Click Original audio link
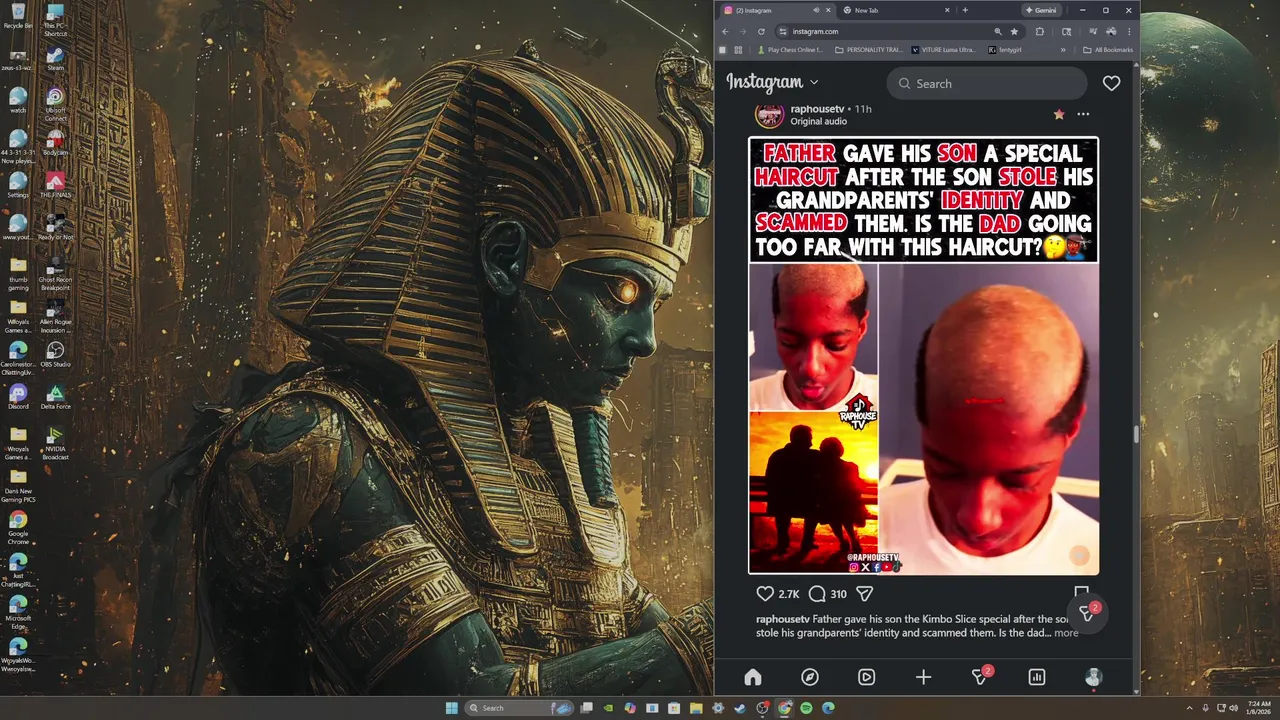 pos(819,121)
